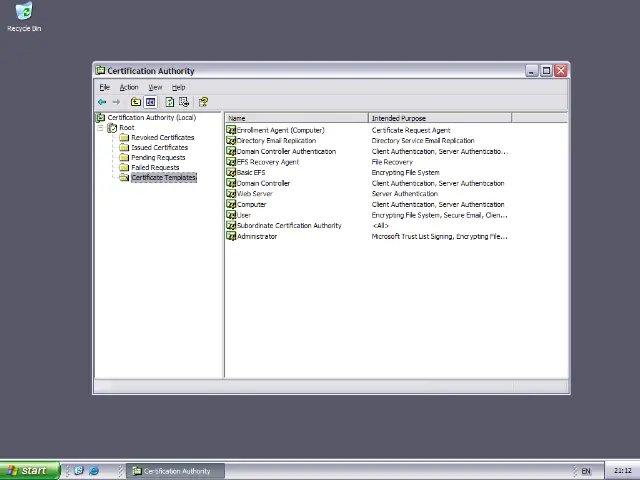The width and height of the screenshot is (640, 480).
Task: Select the Web Server template name
Action: coord(255,193)
